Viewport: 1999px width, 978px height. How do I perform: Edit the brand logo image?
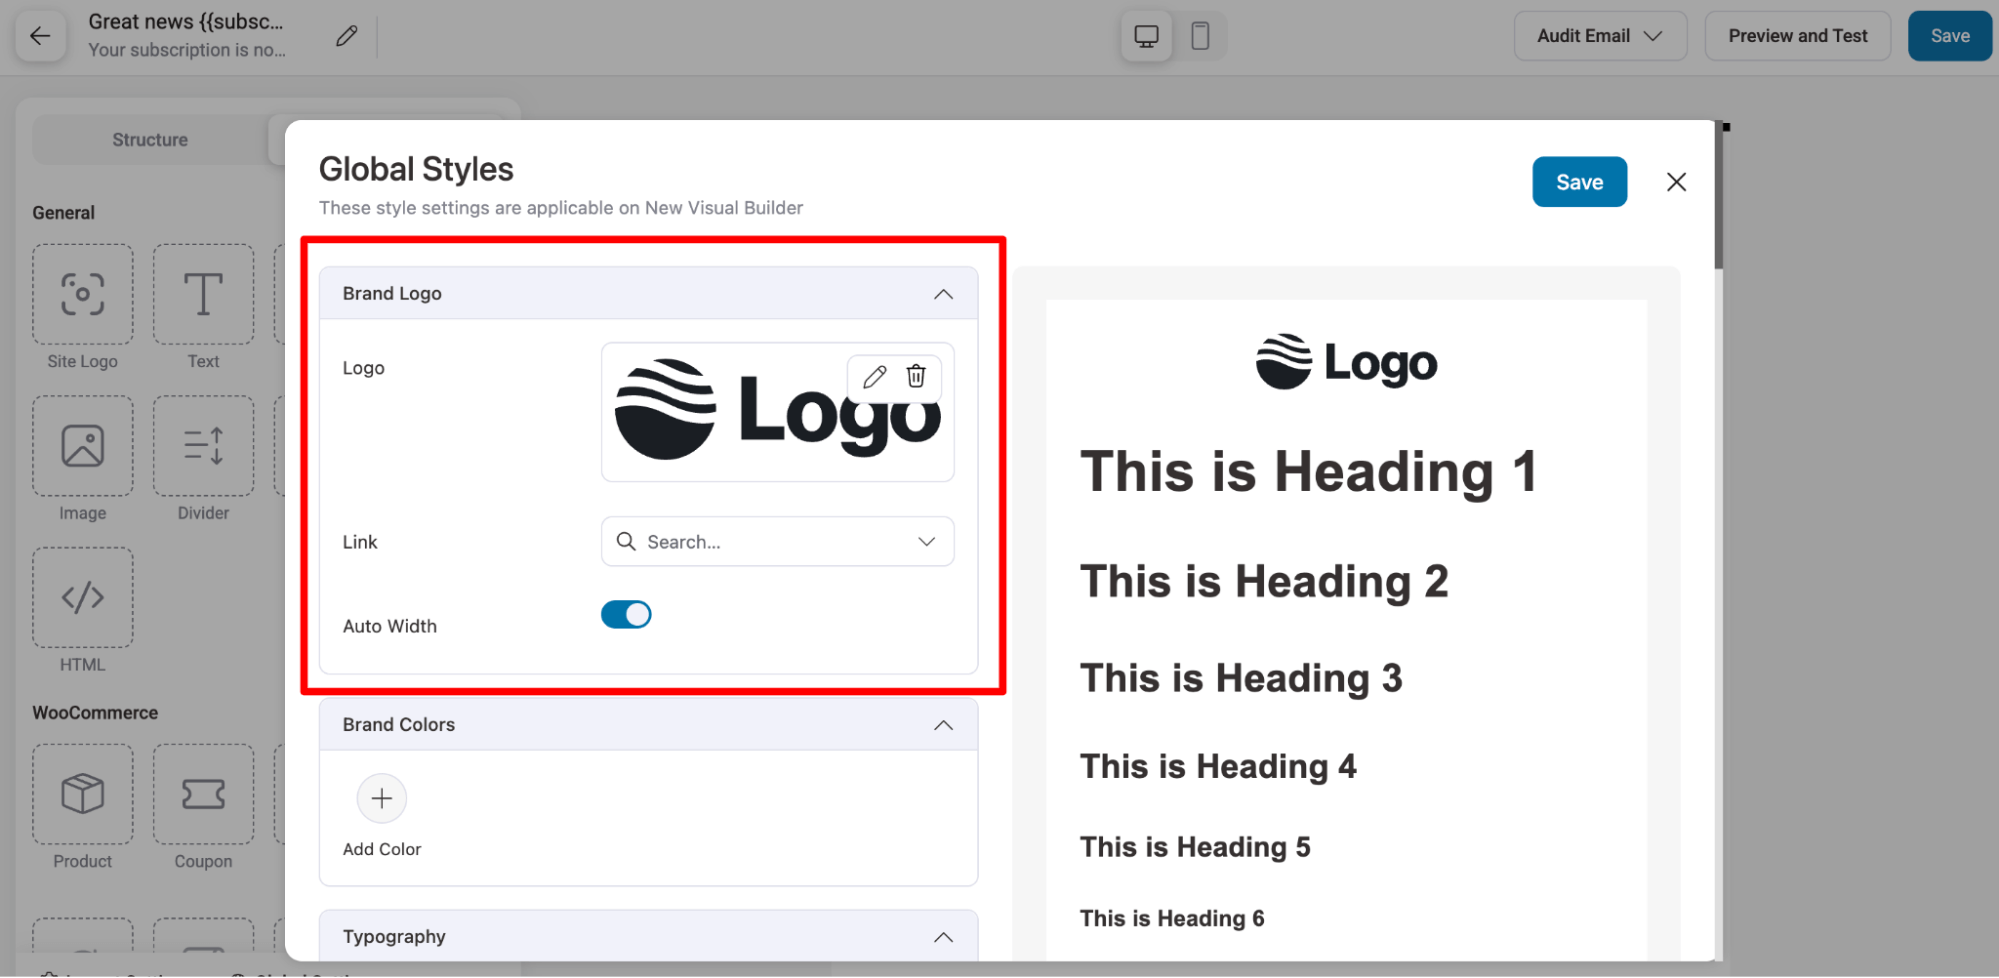[x=874, y=376]
